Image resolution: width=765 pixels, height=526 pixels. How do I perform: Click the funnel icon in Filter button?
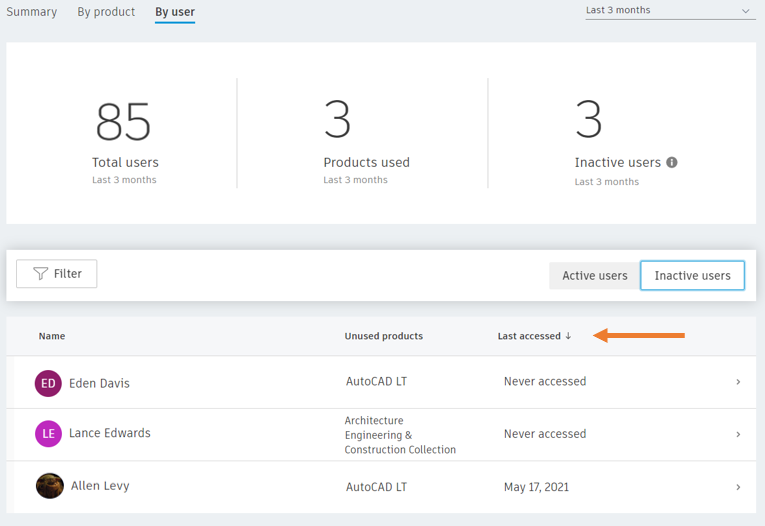[40, 274]
